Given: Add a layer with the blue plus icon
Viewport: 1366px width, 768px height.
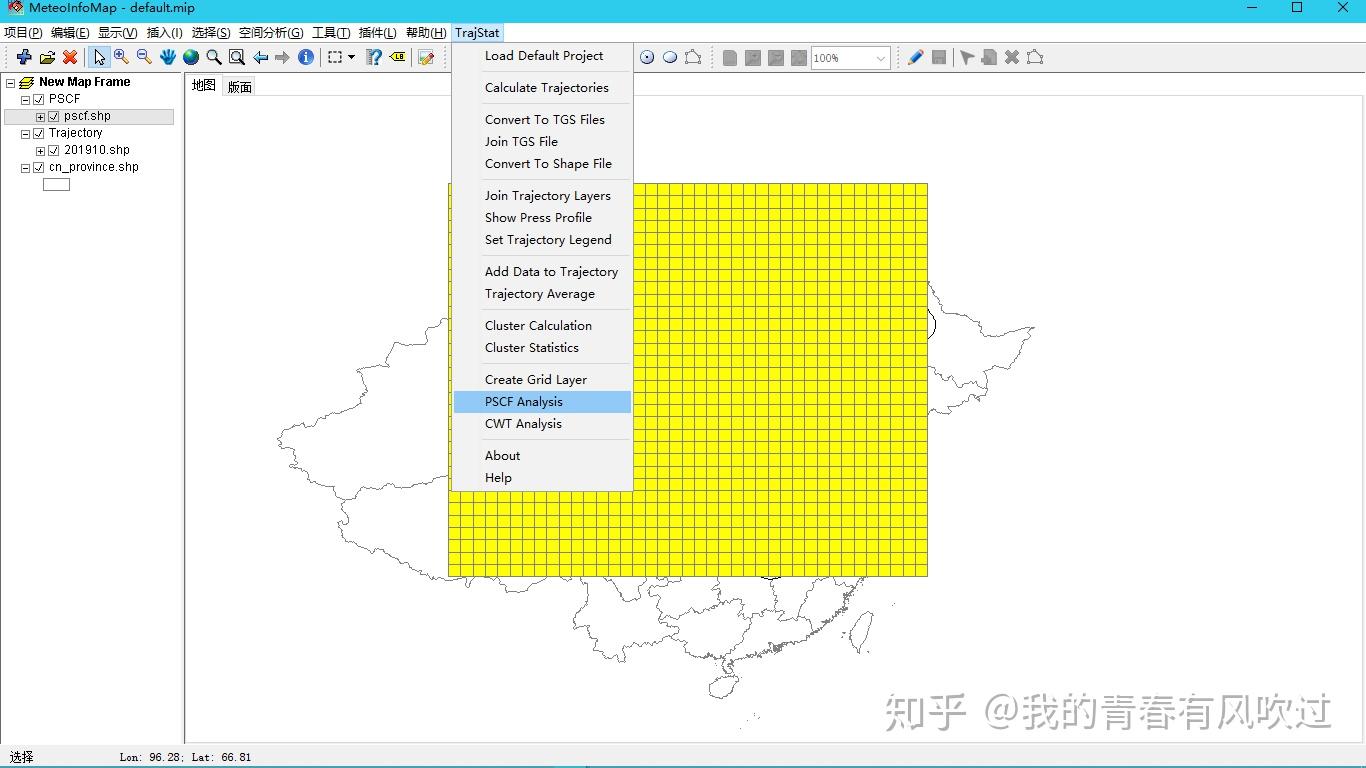Looking at the screenshot, I should tap(23, 57).
